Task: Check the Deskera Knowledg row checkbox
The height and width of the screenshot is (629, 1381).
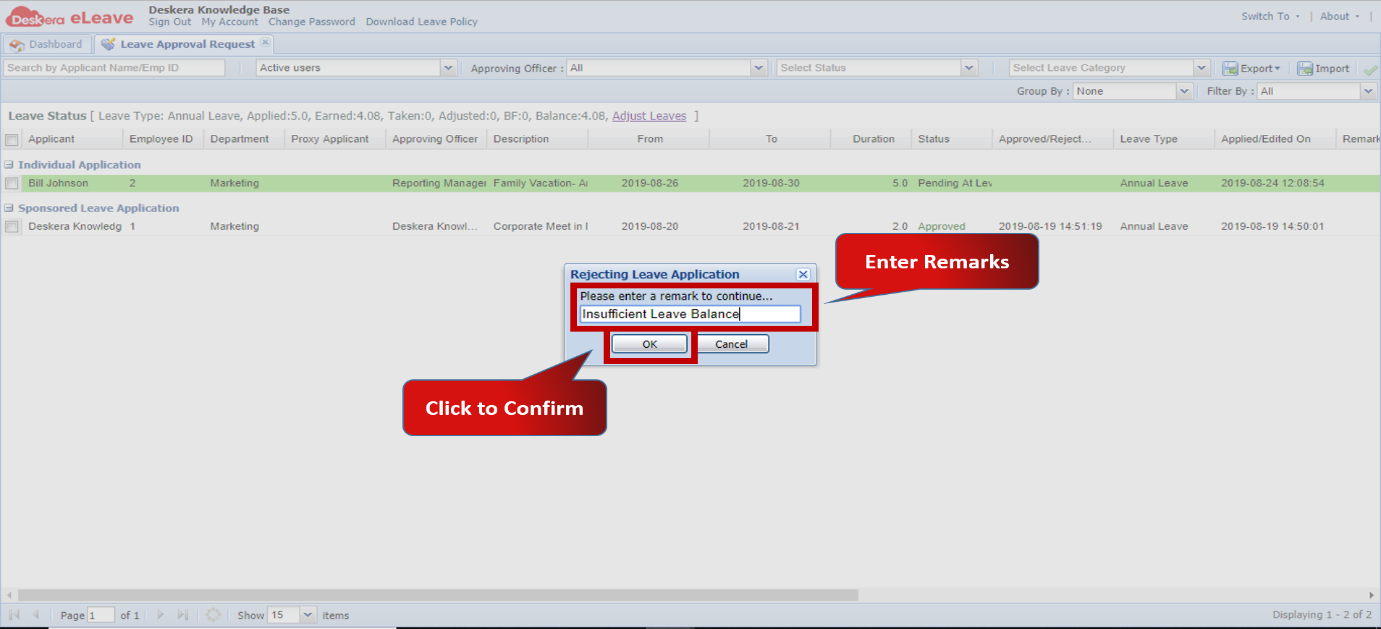Action: (x=12, y=226)
